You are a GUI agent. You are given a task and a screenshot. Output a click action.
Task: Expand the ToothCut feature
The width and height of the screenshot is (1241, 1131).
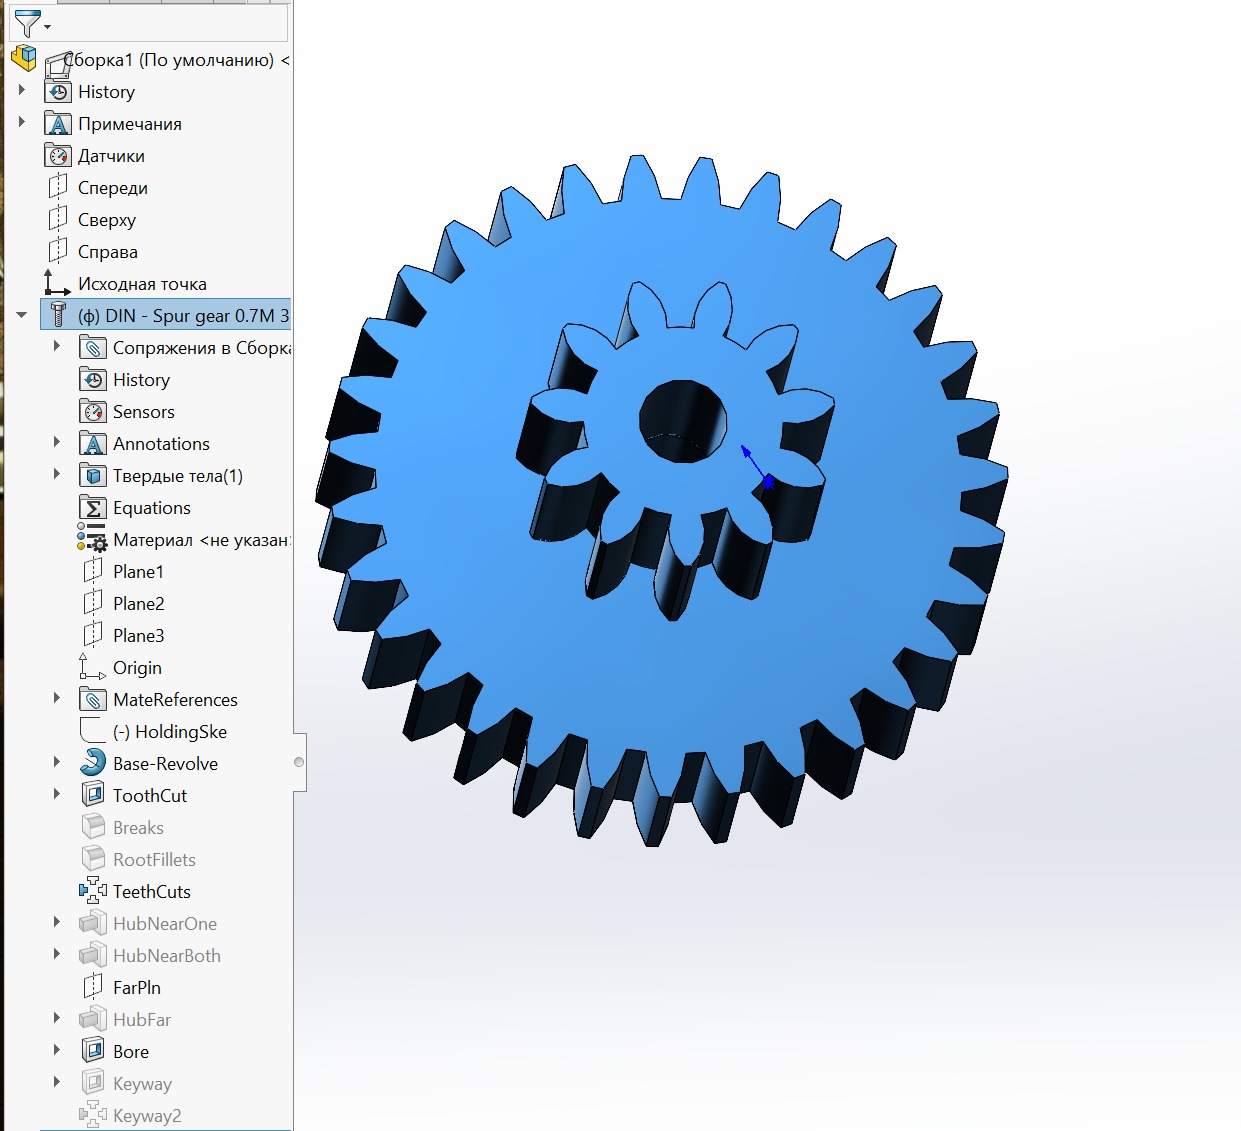click(57, 795)
